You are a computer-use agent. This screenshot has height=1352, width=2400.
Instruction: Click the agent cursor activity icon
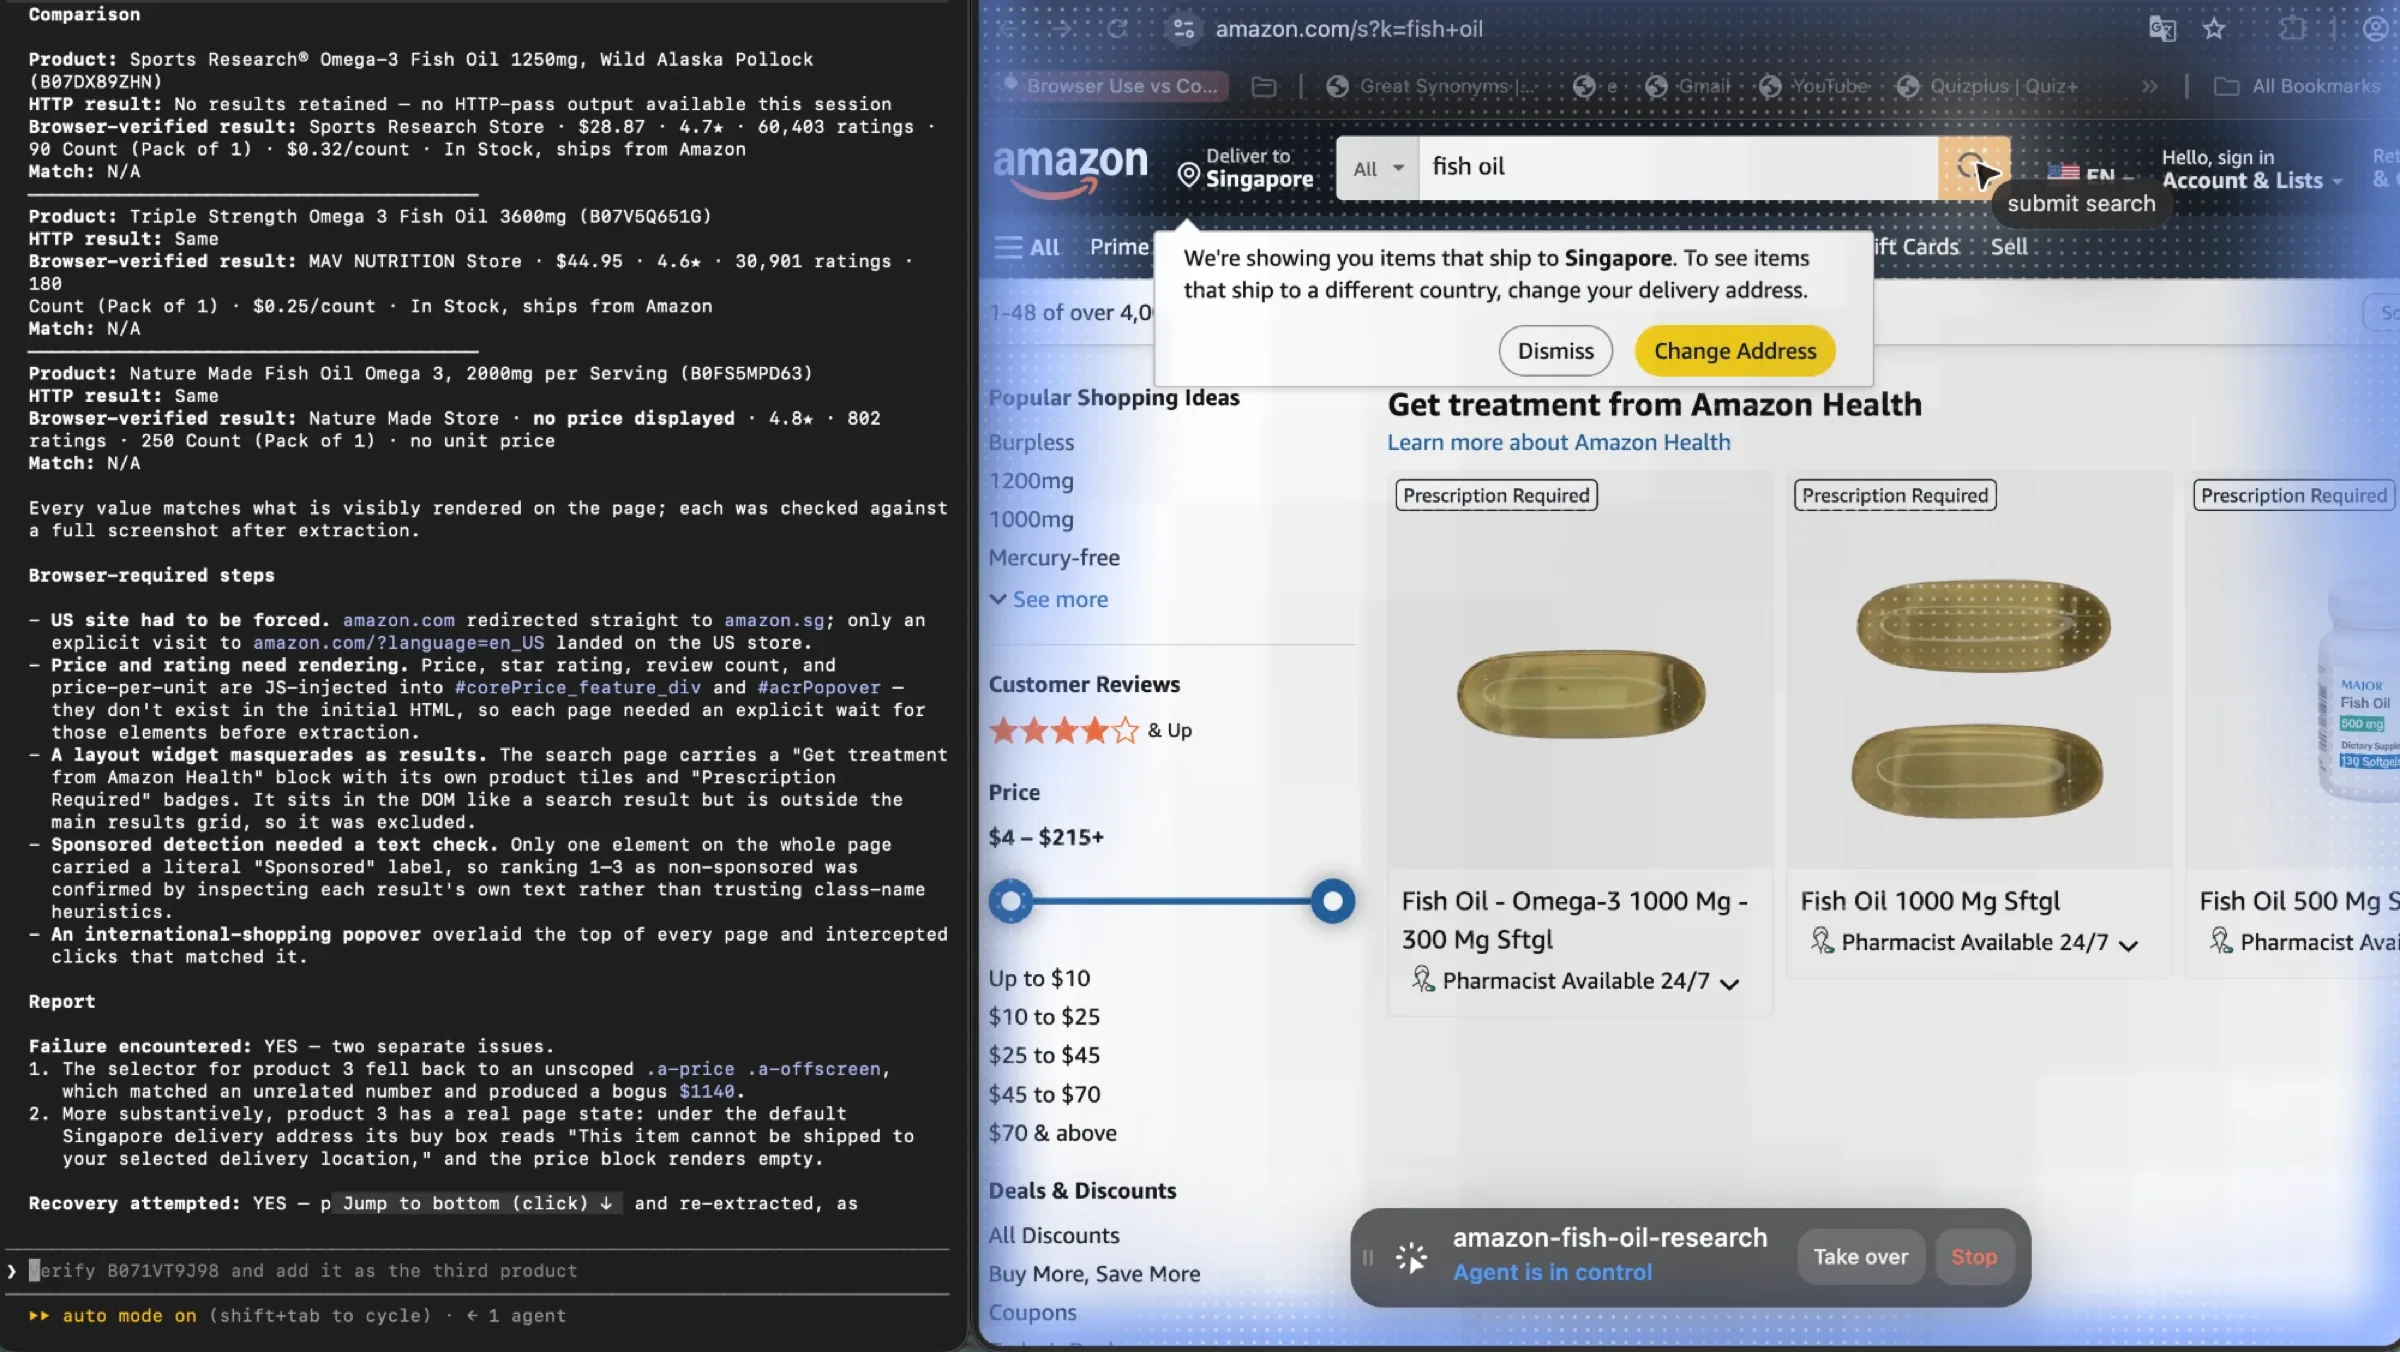pos(1411,1258)
